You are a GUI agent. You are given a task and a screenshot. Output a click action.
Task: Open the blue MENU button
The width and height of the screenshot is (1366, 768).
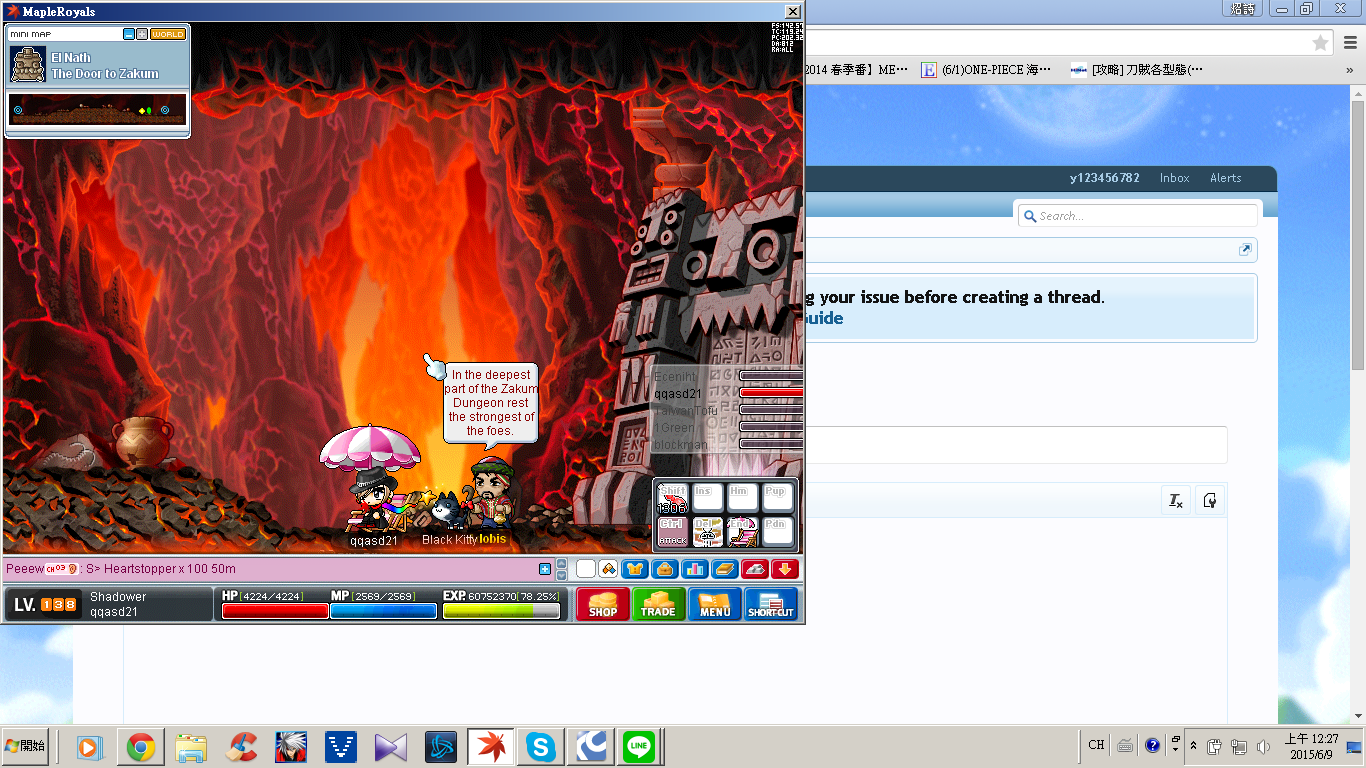click(x=714, y=604)
